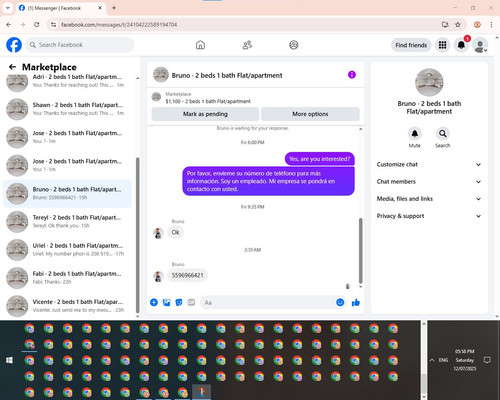Open the Friends icon in top navigation

click(x=247, y=45)
